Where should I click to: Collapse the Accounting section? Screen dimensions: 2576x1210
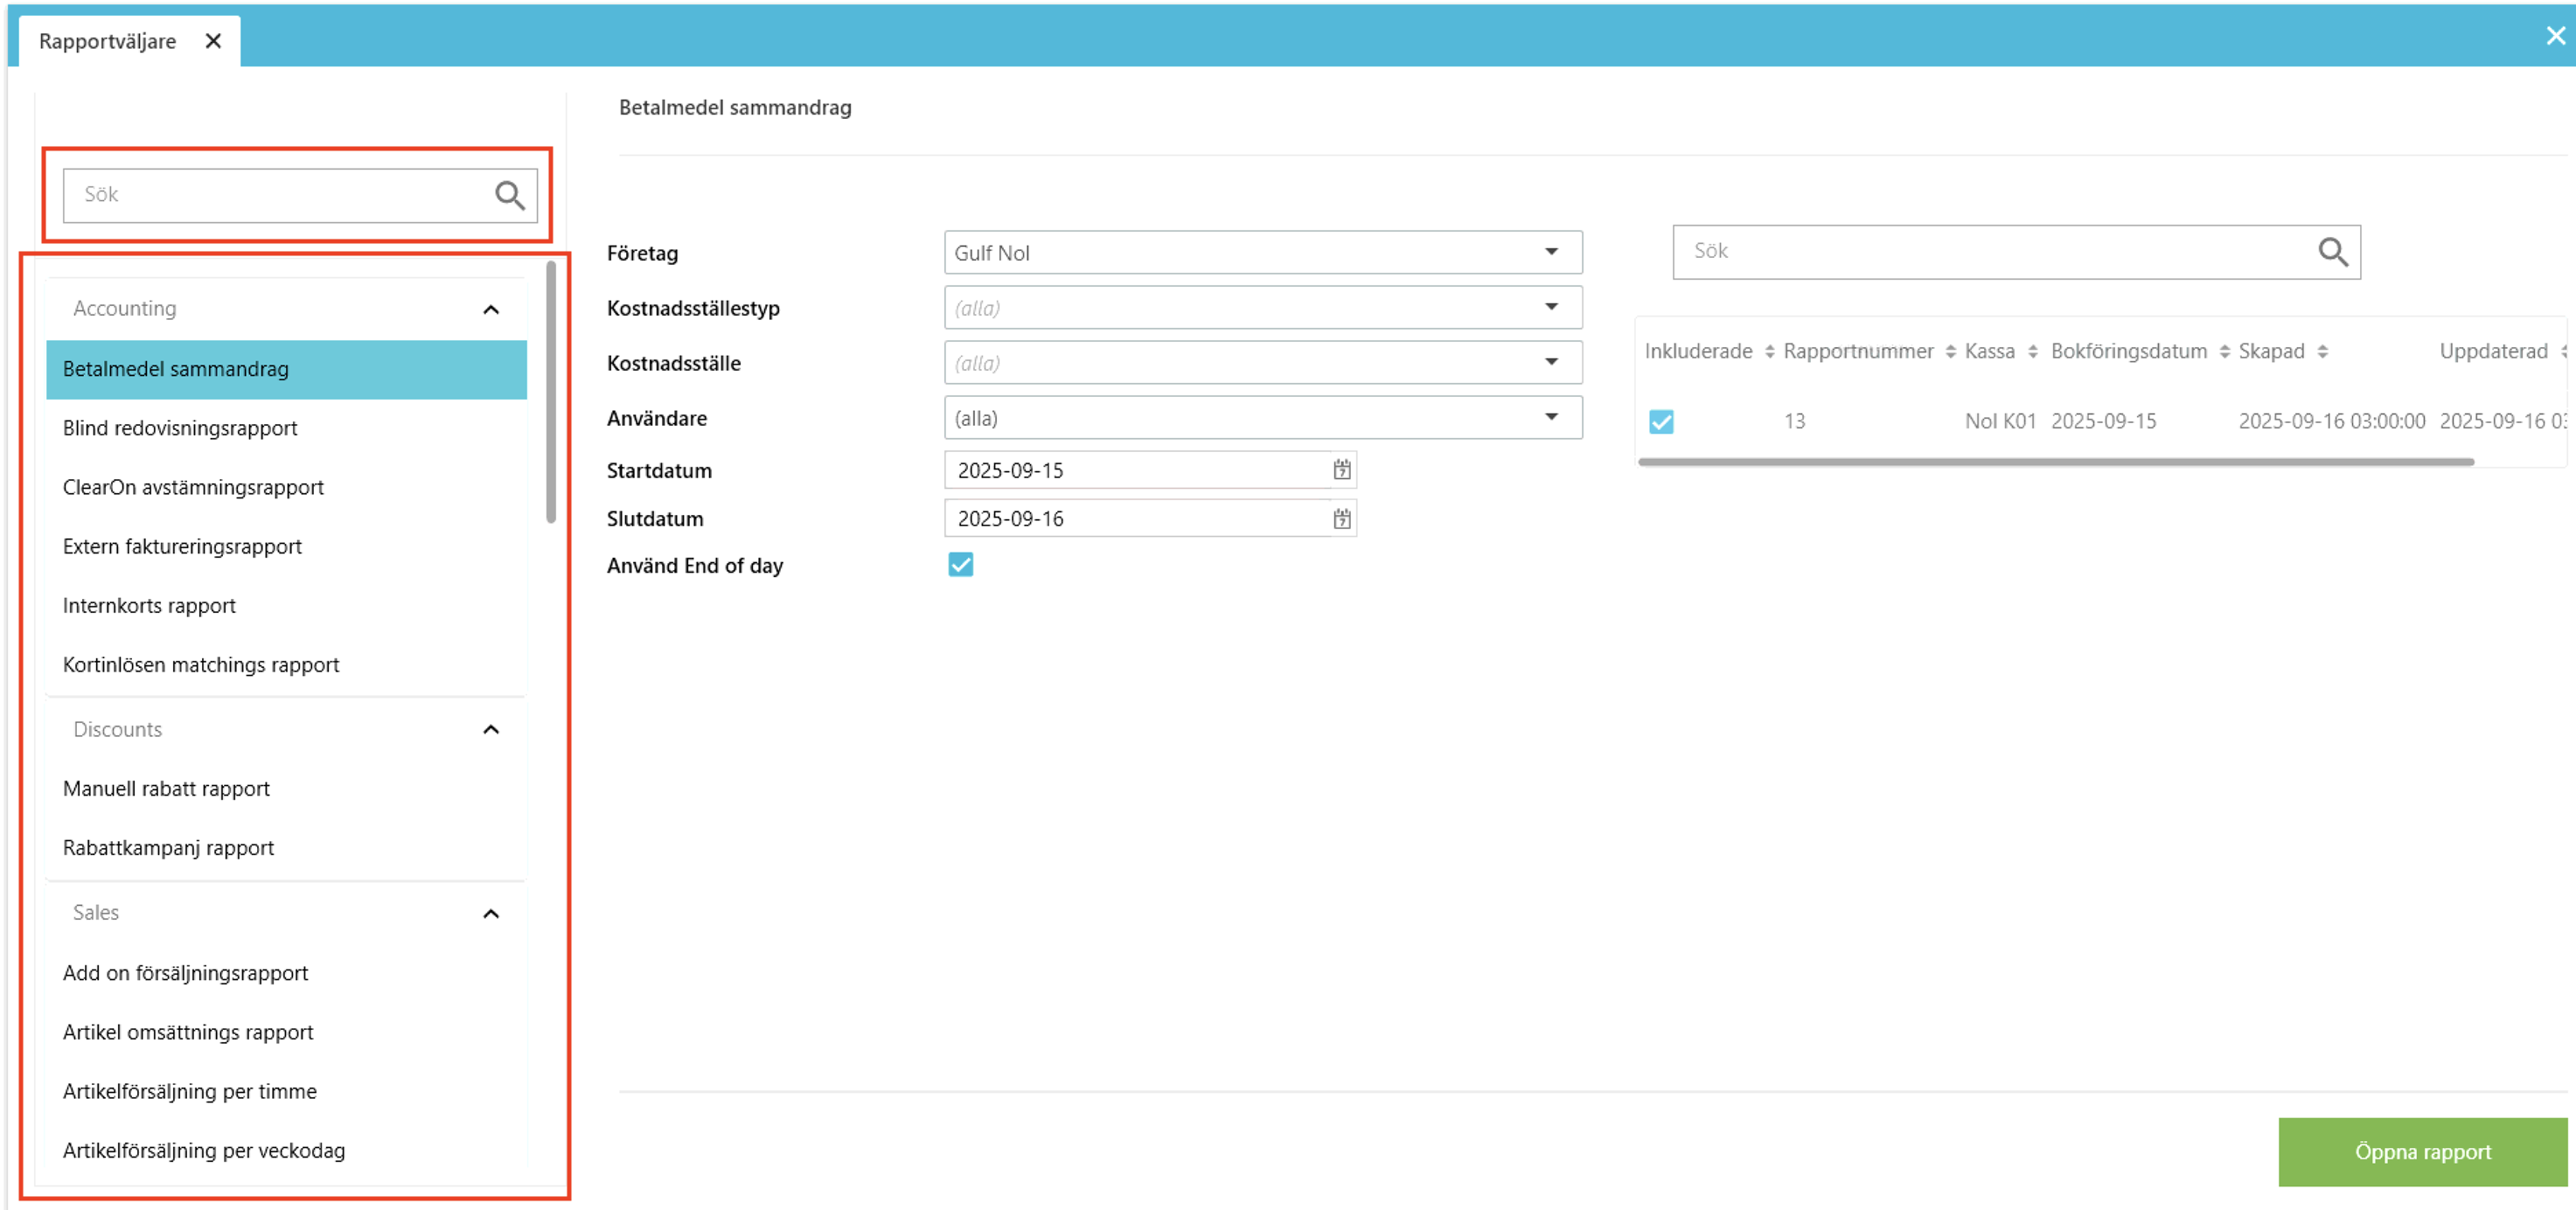(x=491, y=310)
